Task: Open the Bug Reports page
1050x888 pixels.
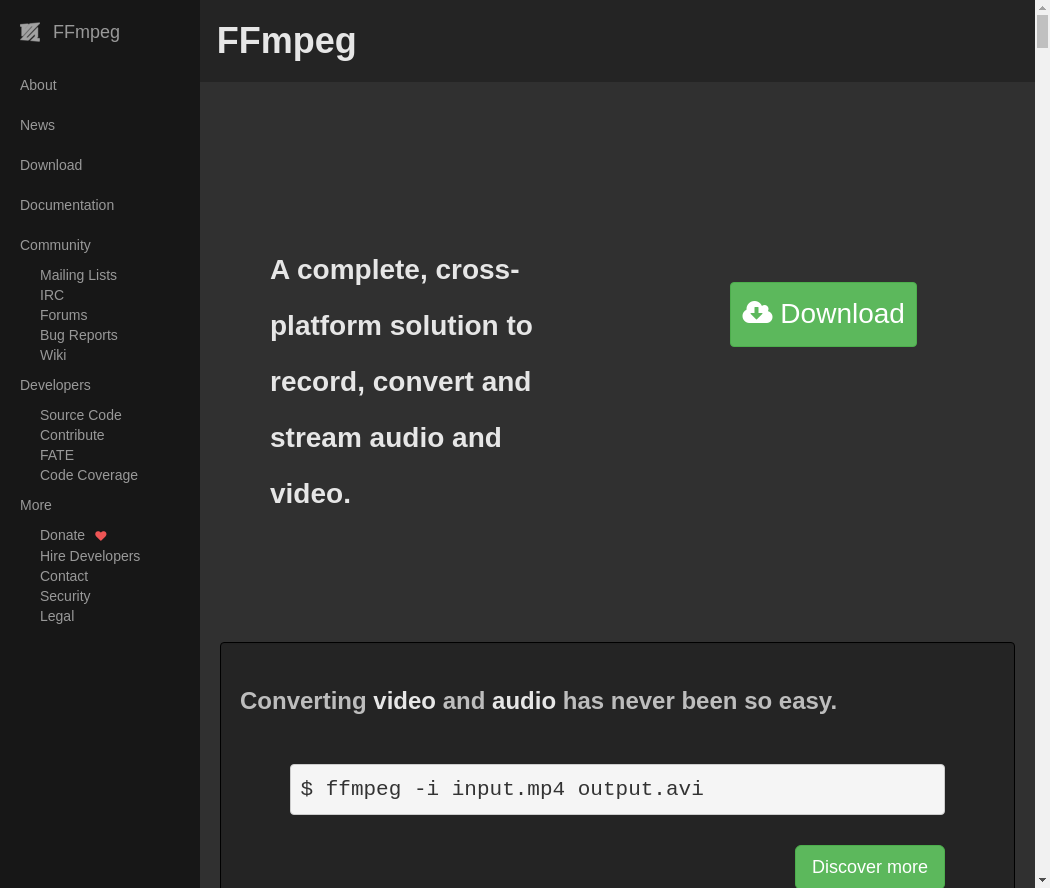Action: [x=79, y=335]
